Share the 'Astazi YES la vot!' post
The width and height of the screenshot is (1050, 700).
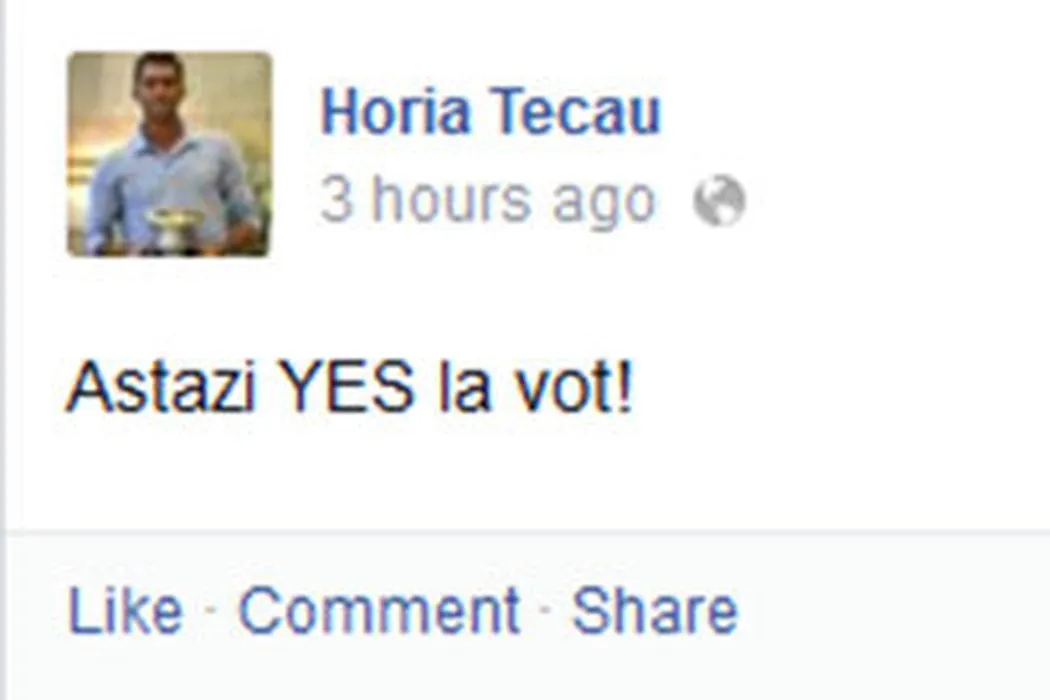[654, 610]
